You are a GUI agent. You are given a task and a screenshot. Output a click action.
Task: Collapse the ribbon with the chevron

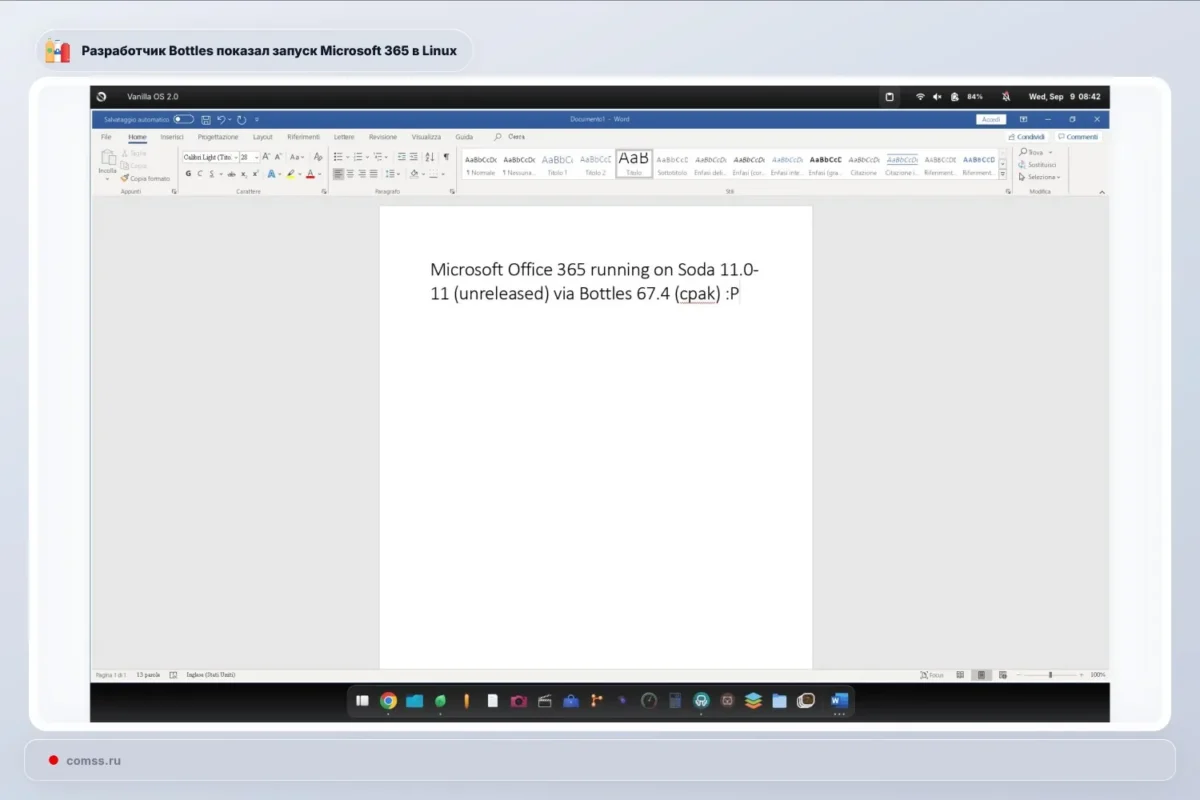(x=1102, y=191)
